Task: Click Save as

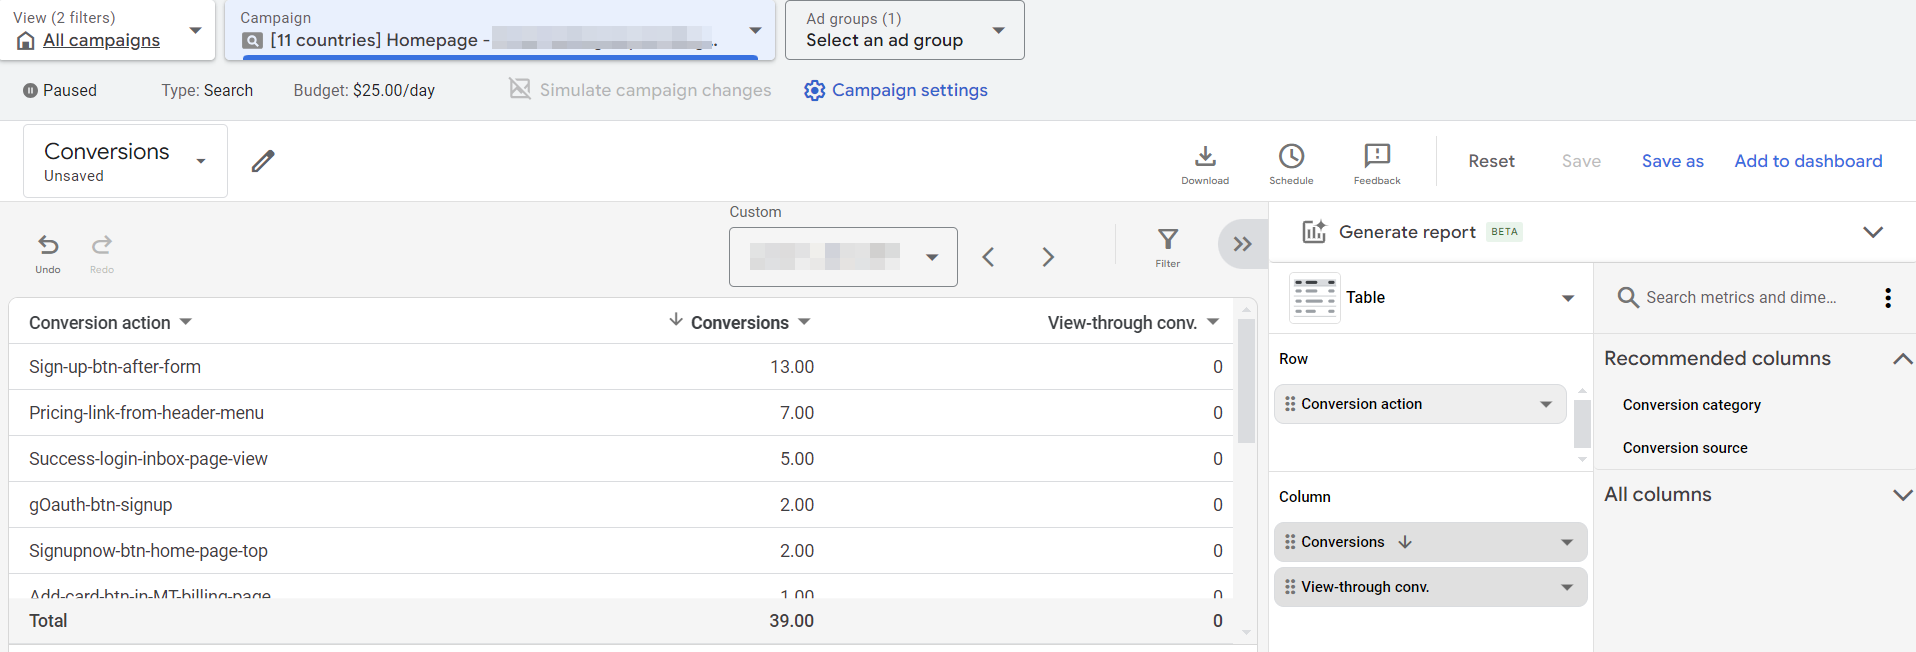Action: (1672, 161)
